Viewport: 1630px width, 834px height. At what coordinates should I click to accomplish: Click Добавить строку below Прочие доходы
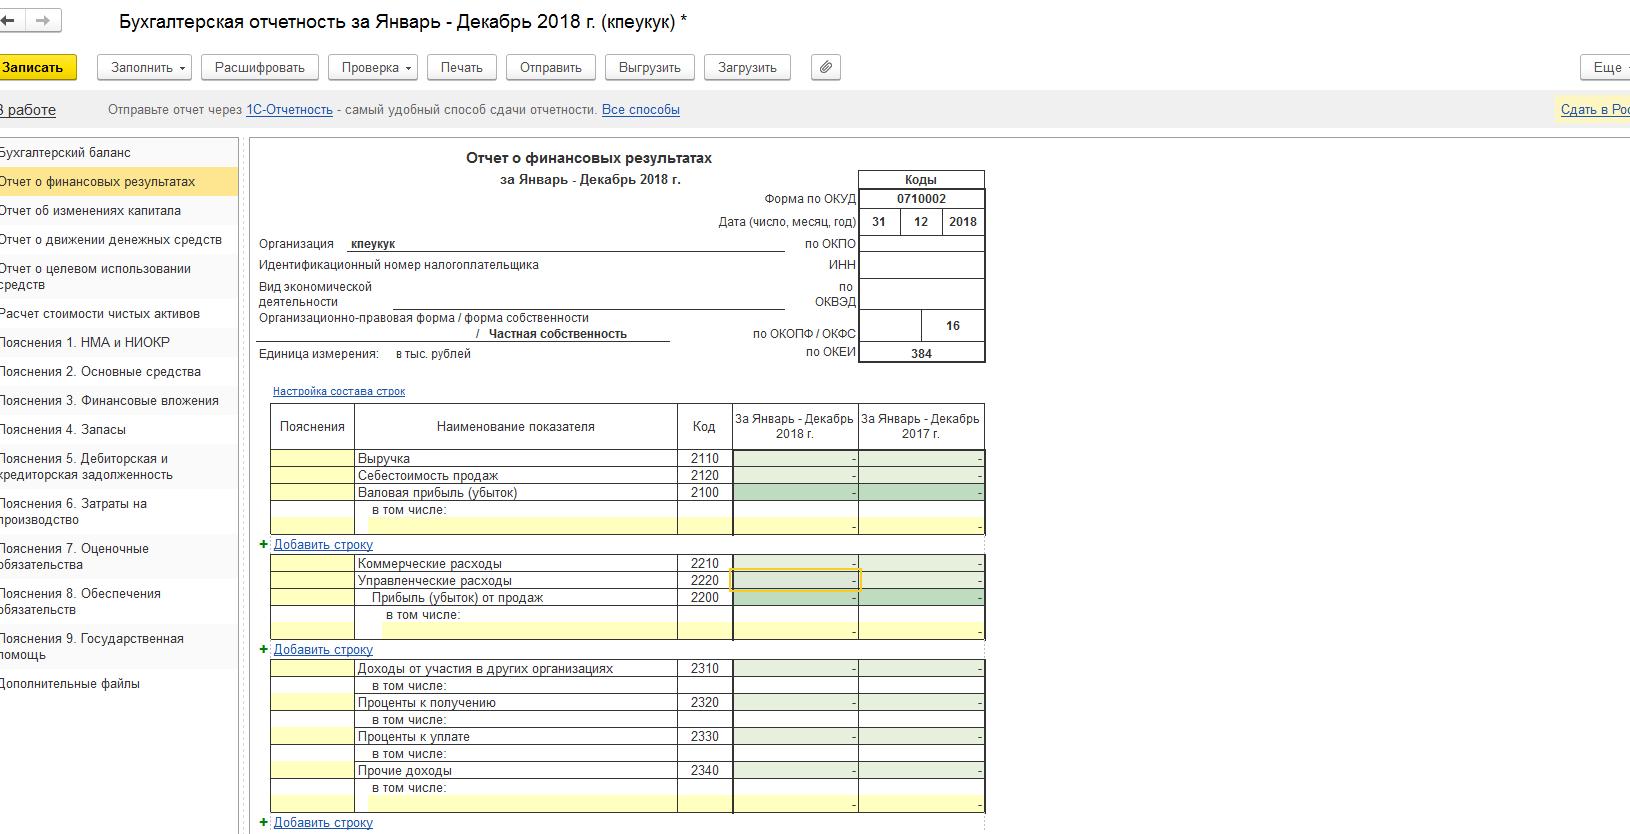click(x=323, y=822)
